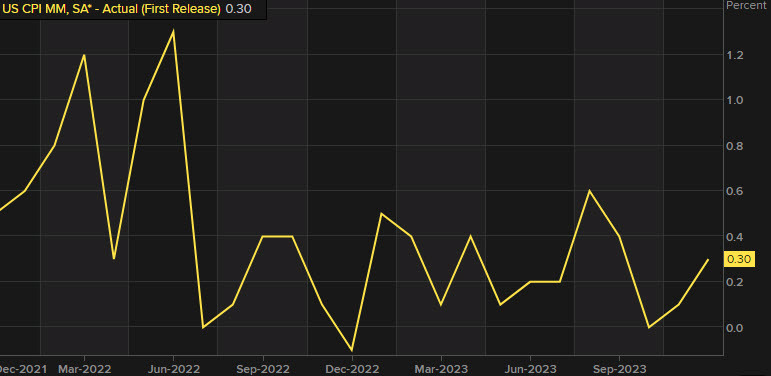Click the Percent axis unit label
Viewport: 771px width, 376px height.
(x=746, y=5)
